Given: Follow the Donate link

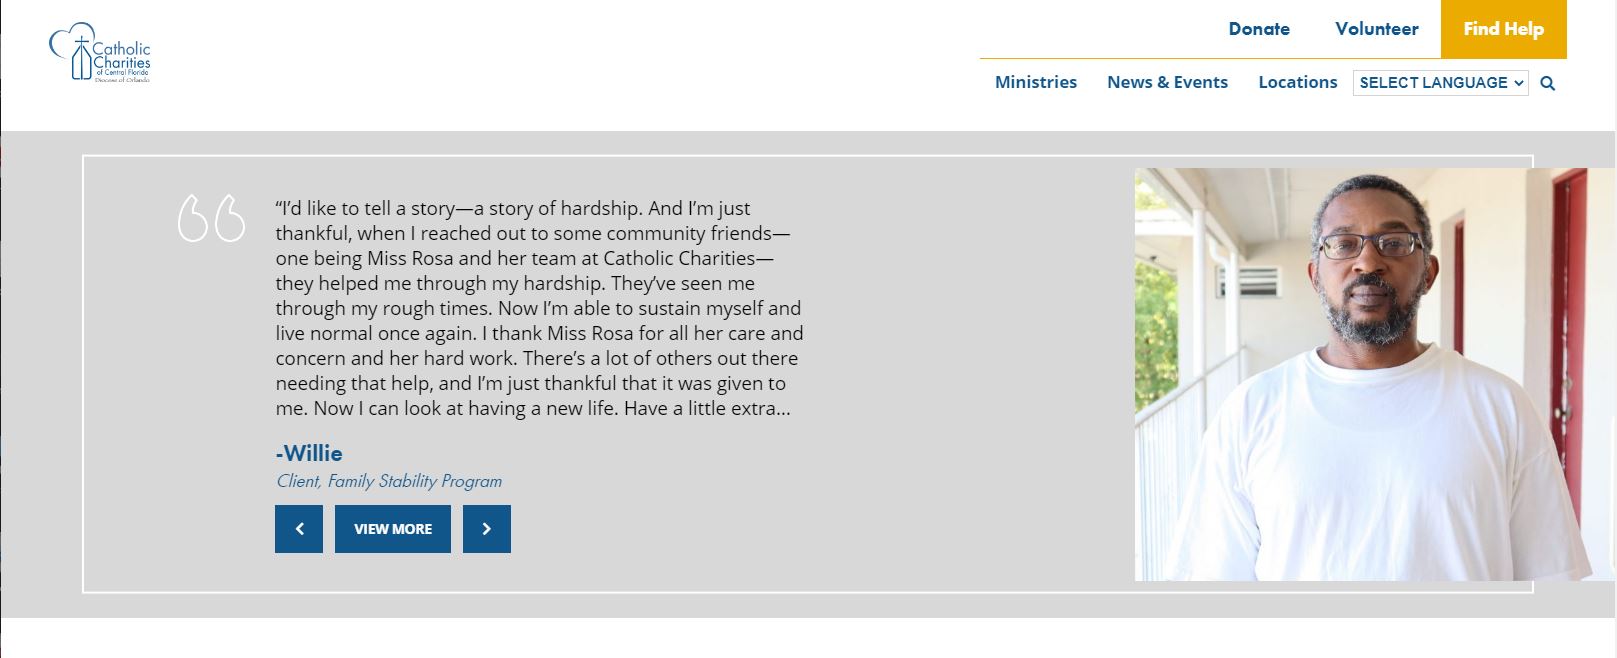Looking at the screenshot, I should point(1259,29).
